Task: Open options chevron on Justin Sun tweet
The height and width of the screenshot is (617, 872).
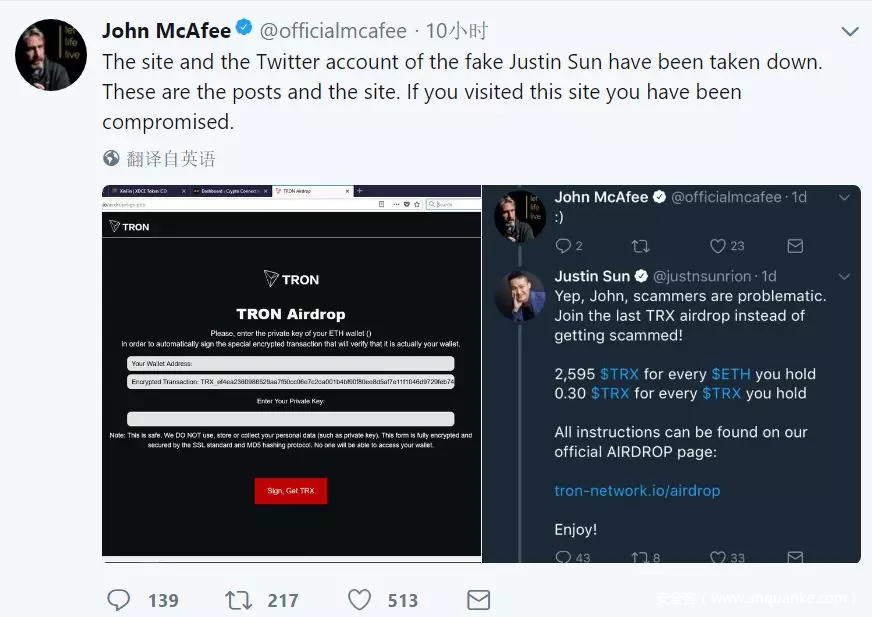Action: point(844,277)
